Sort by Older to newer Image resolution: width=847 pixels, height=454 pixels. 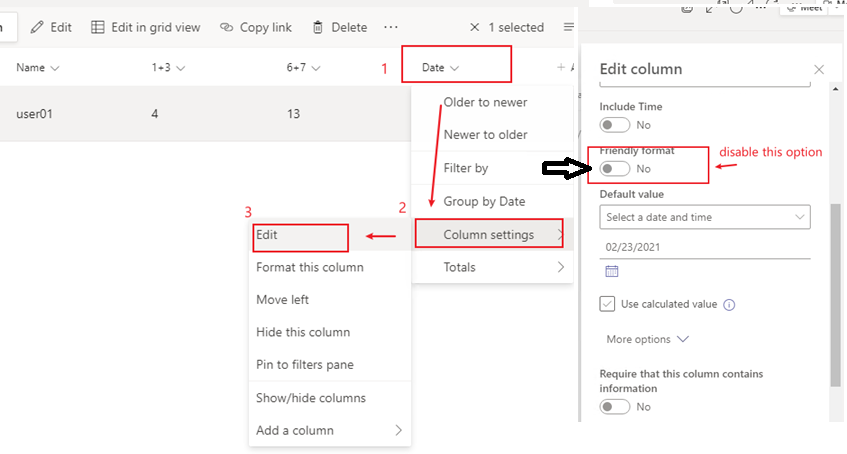coord(485,102)
